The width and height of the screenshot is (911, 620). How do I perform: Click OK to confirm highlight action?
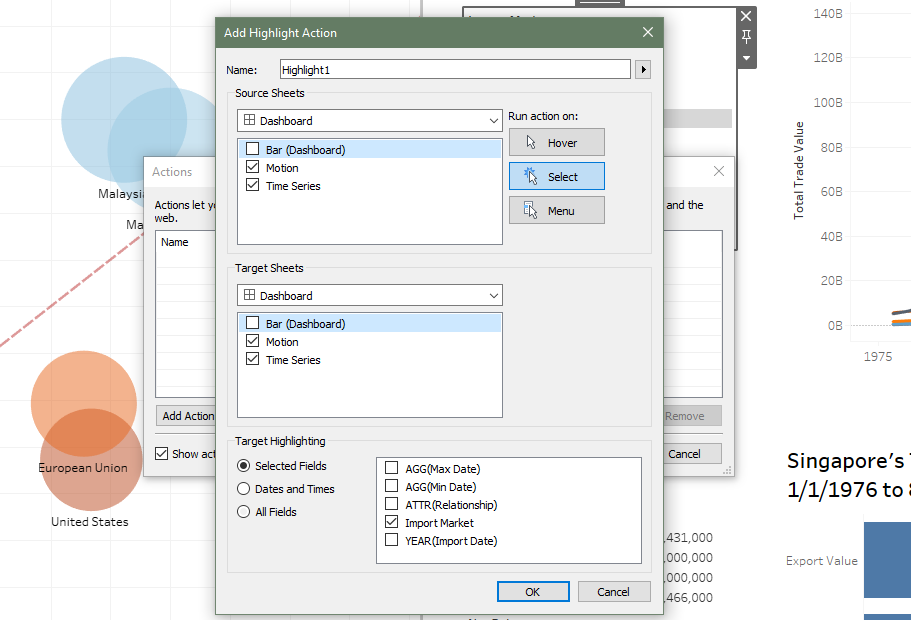[x=533, y=592]
